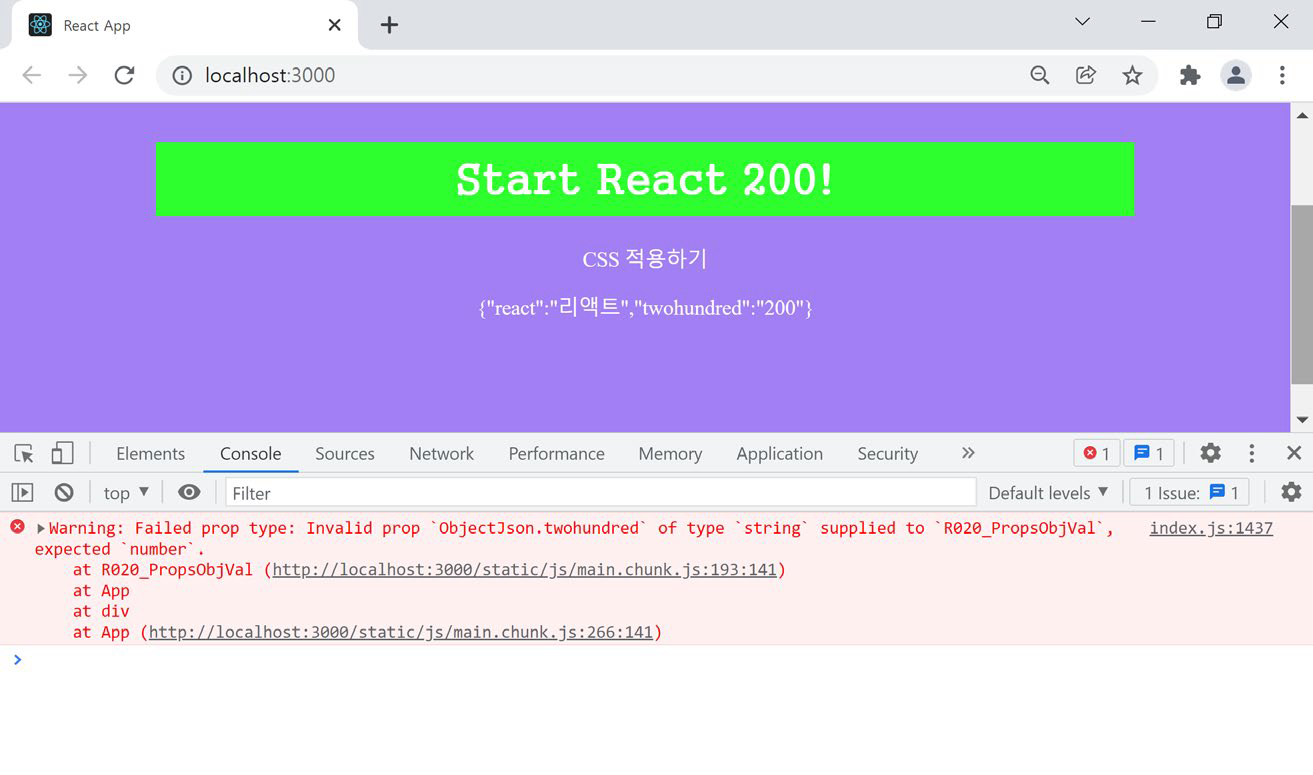Click the Start React 200! heading

(x=645, y=179)
